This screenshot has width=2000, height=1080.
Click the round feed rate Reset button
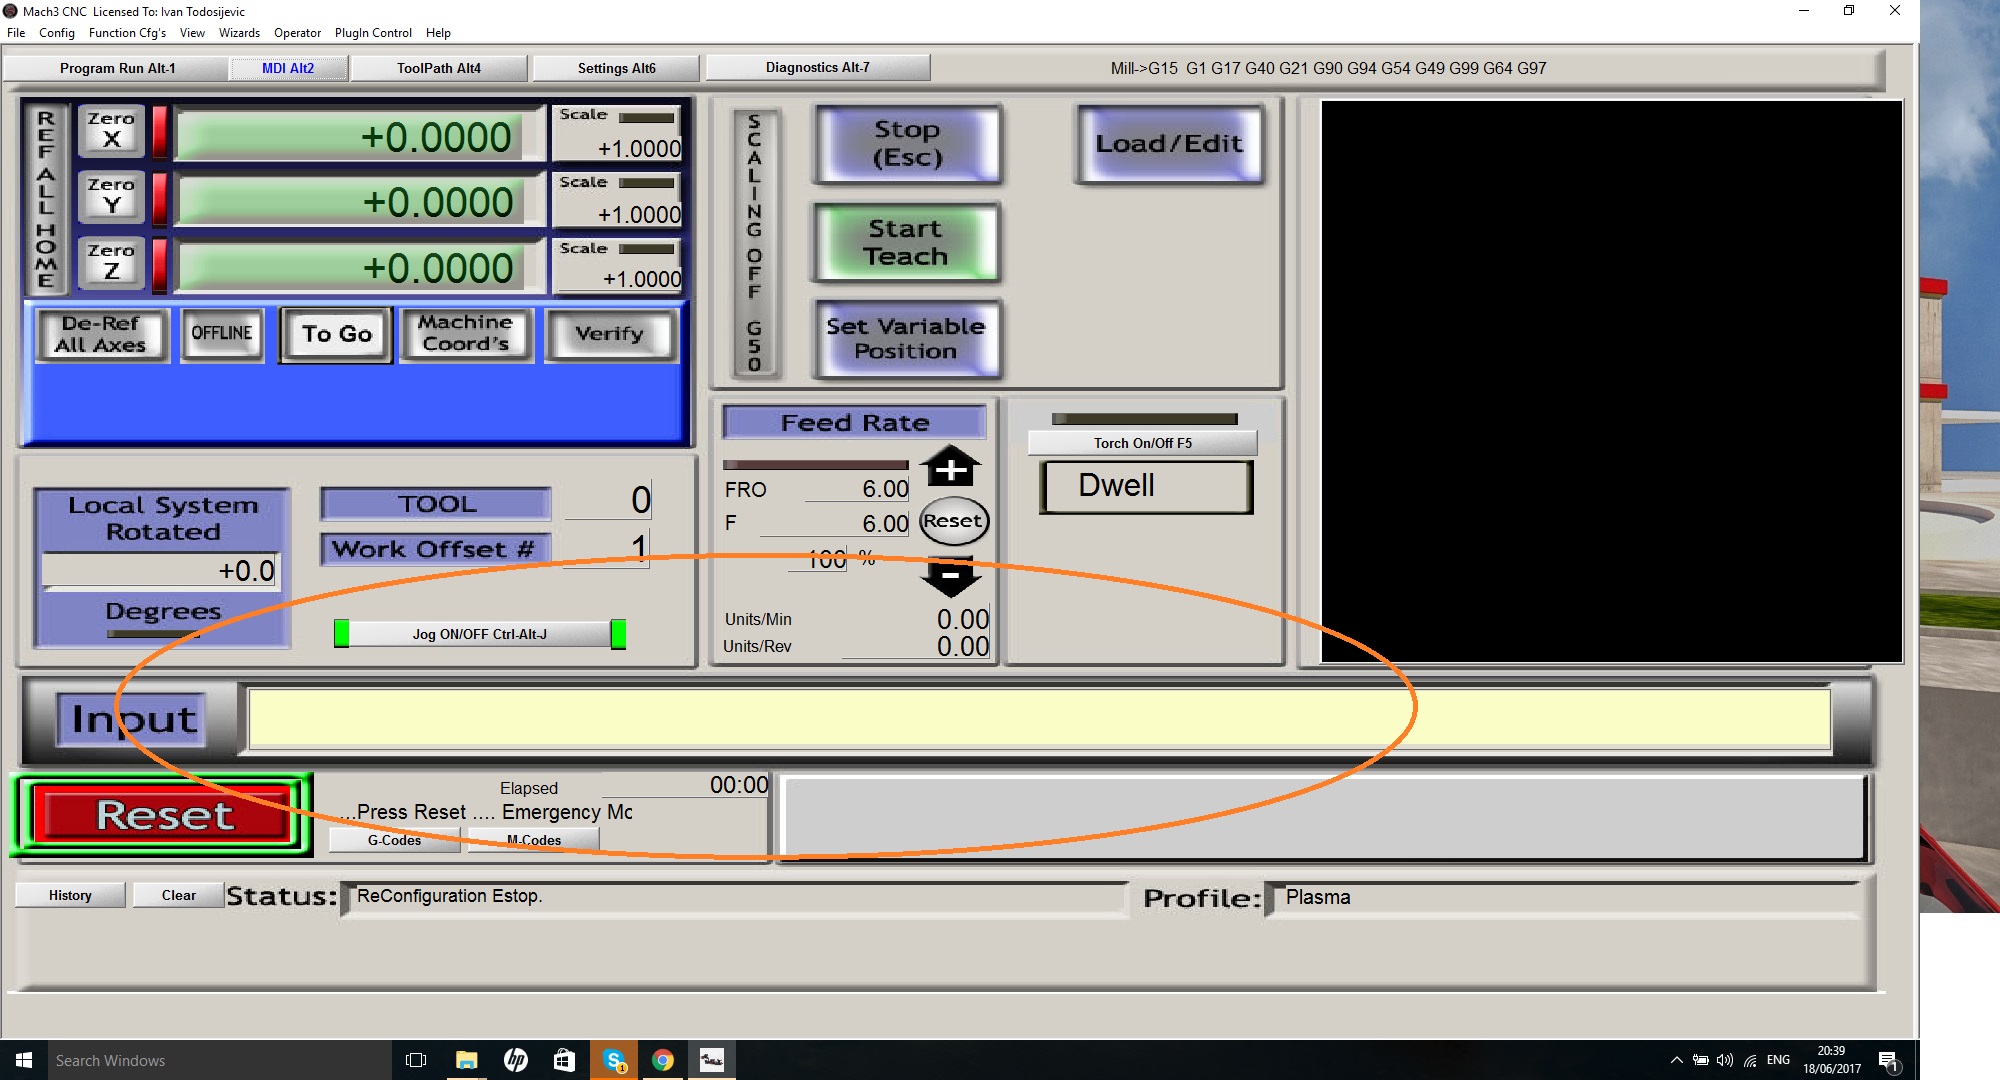pos(953,521)
